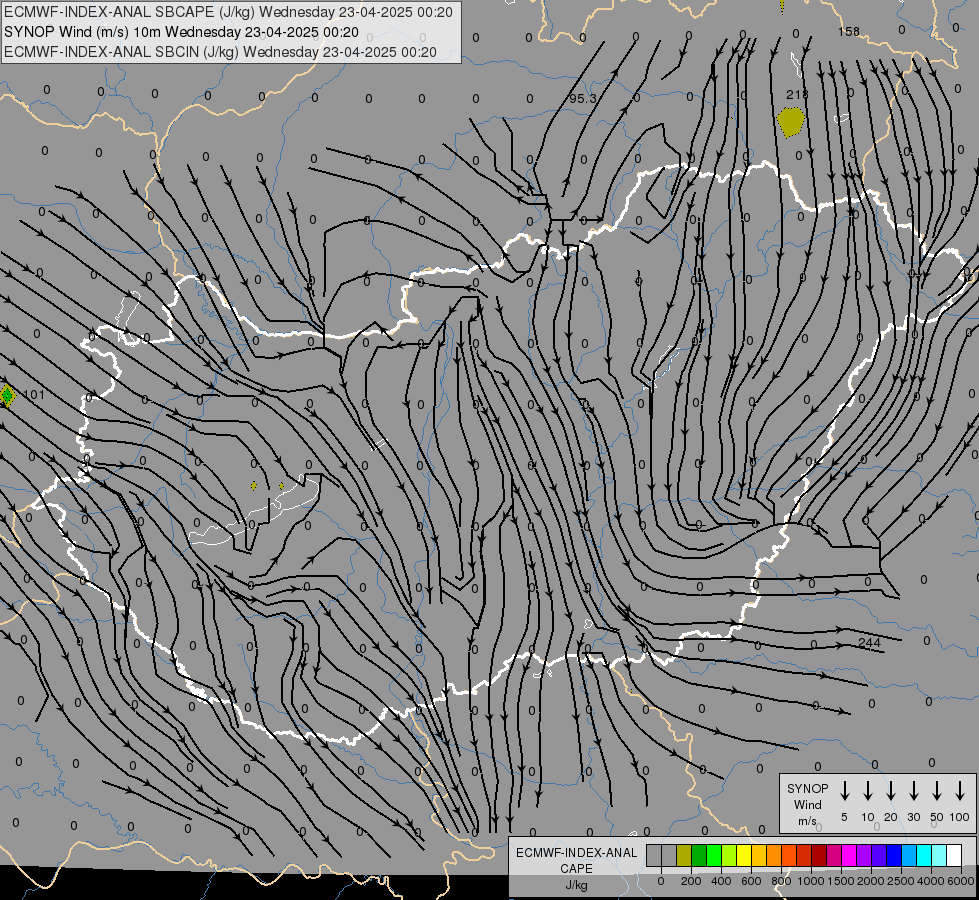979x900 pixels.
Task: Click the 10 m/s wind arrow in legend
Action: 868,791
